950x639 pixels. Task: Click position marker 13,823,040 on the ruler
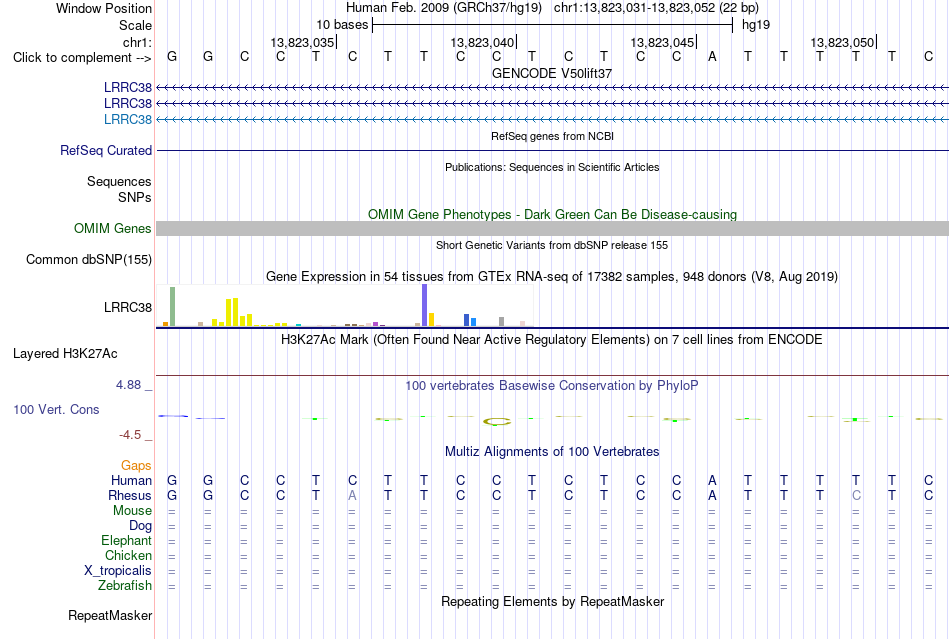[x=482, y=42]
